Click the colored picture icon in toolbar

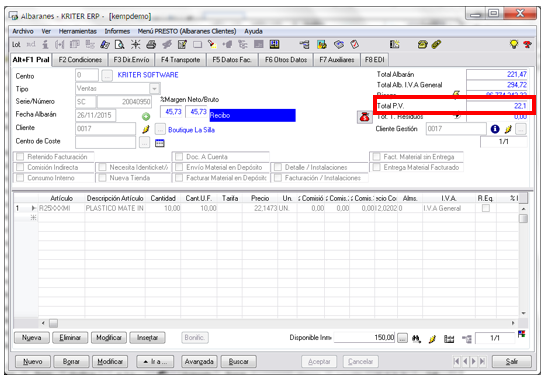tap(322, 45)
